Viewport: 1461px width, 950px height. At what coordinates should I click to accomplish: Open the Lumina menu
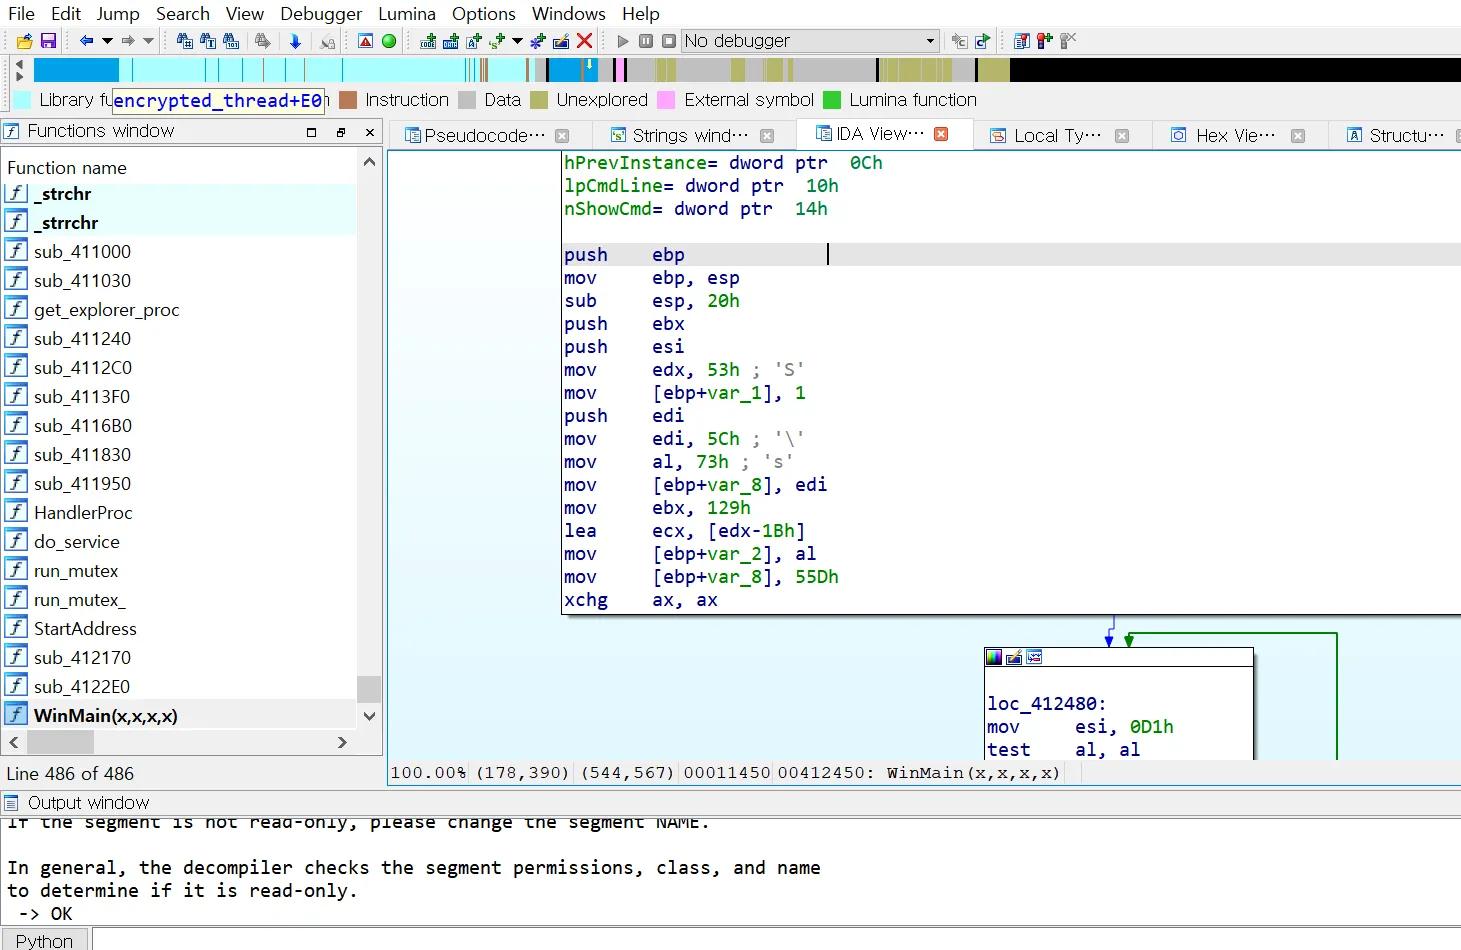pyautogui.click(x=406, y=14)
